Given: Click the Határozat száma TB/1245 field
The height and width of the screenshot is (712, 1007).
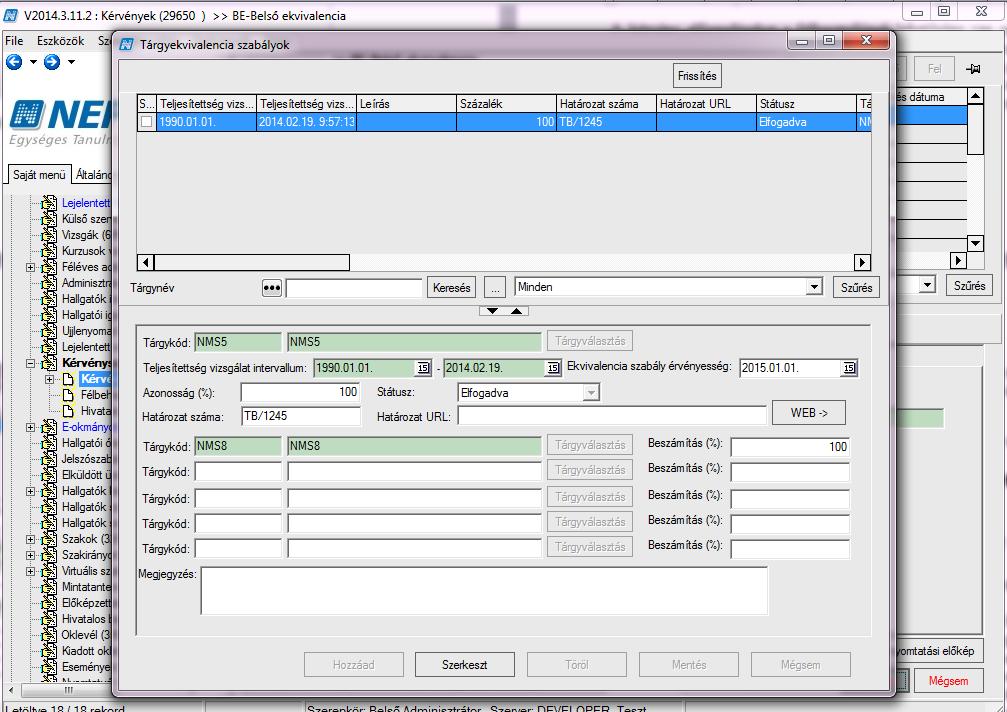Looking at the screenshot, I should [301, 416].
